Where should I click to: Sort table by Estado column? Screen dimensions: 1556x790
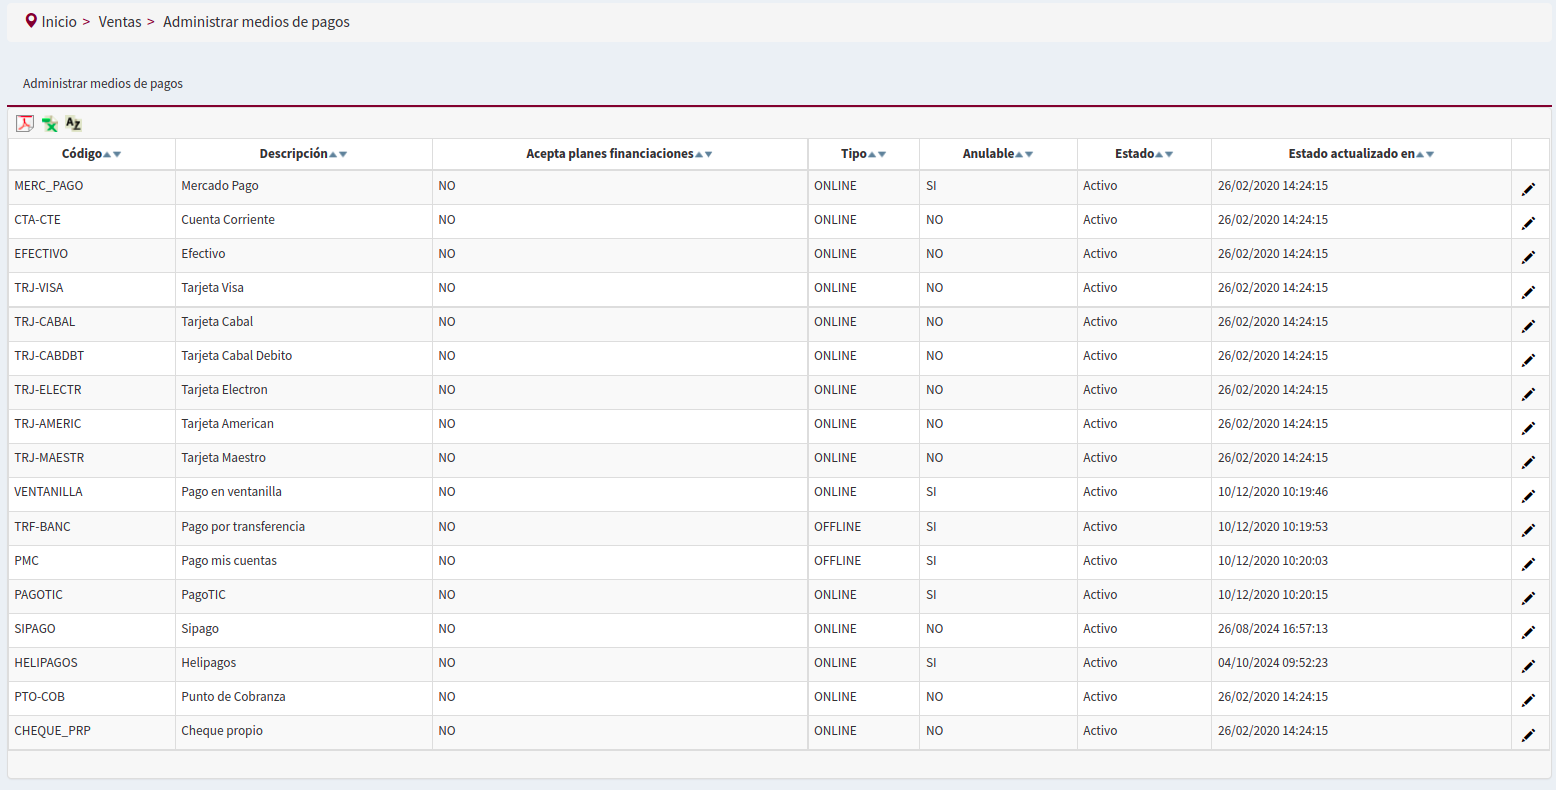(1144, 154)
